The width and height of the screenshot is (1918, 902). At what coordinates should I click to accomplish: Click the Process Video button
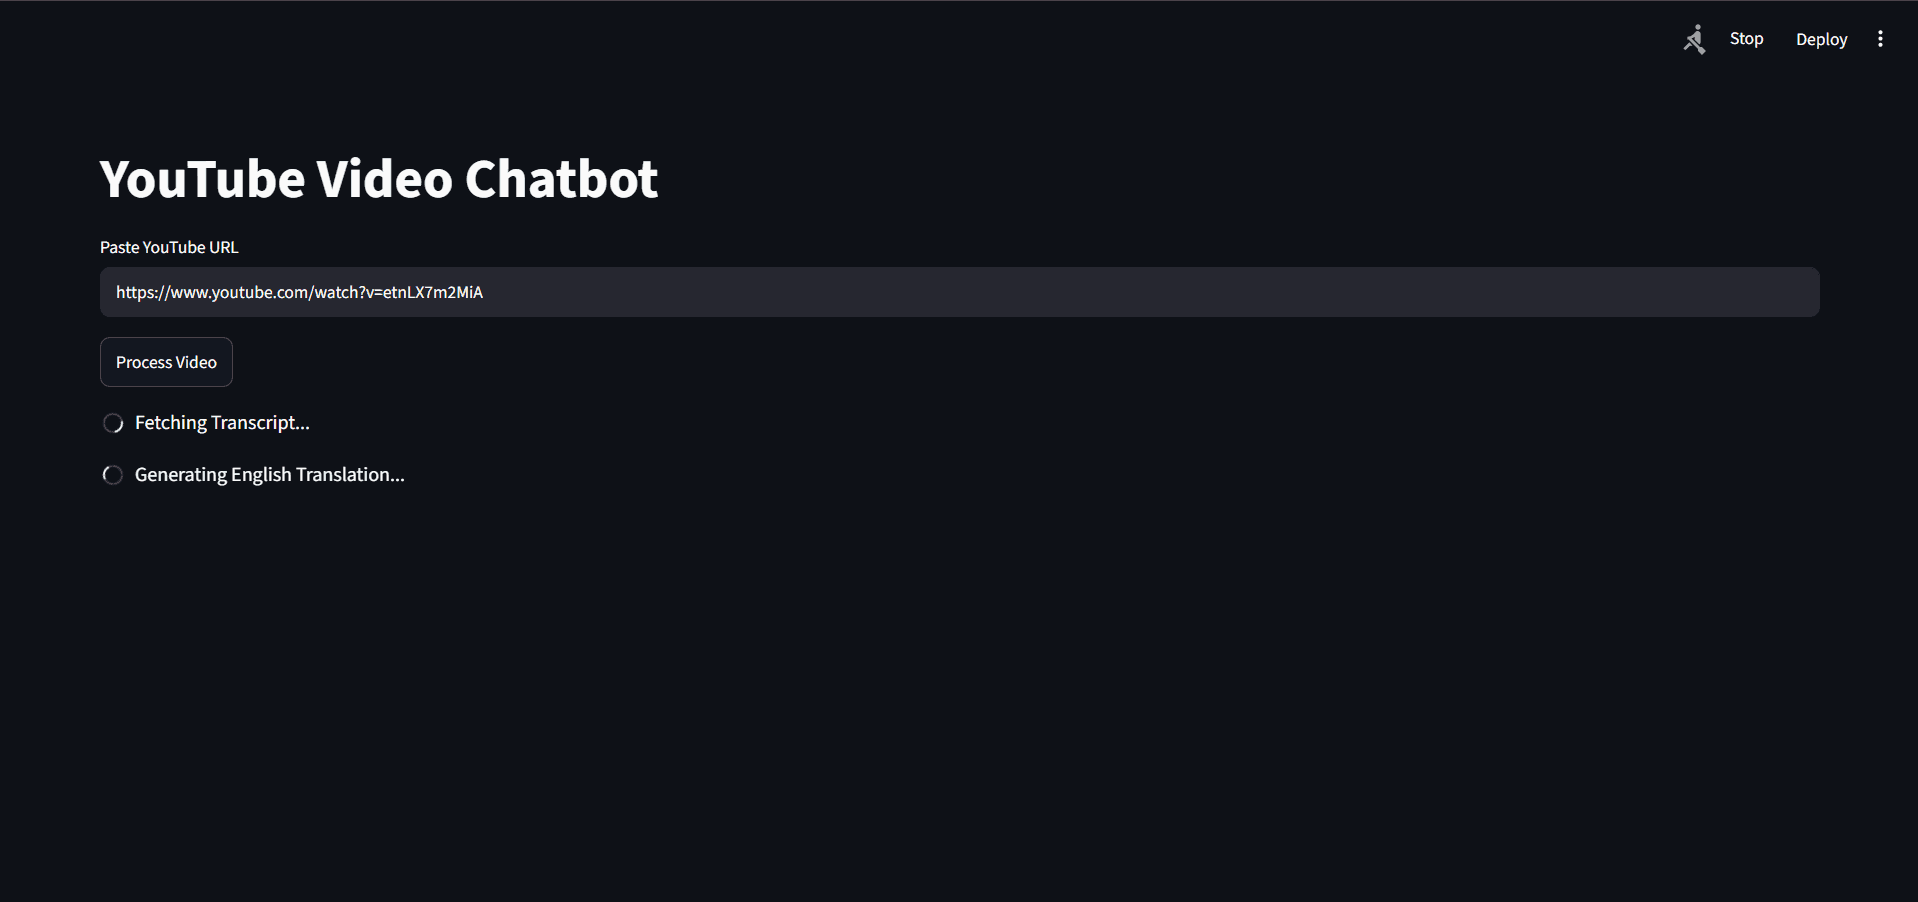point(166,362)
